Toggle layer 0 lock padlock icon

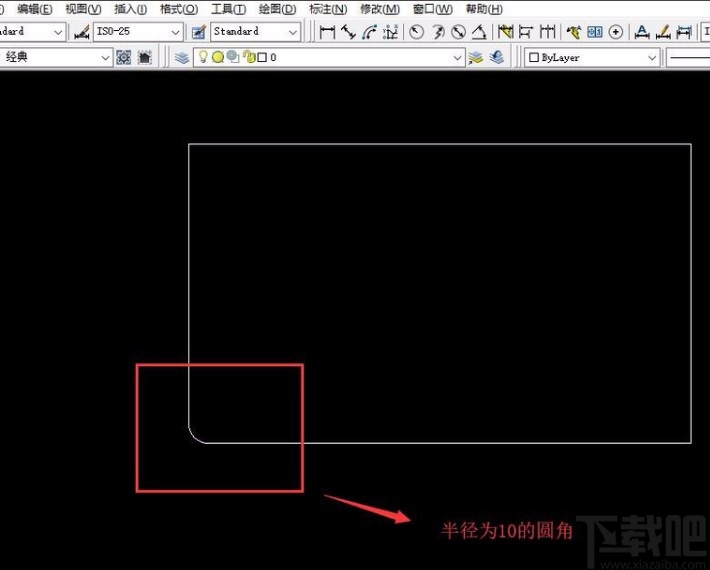tap(249, 57)
